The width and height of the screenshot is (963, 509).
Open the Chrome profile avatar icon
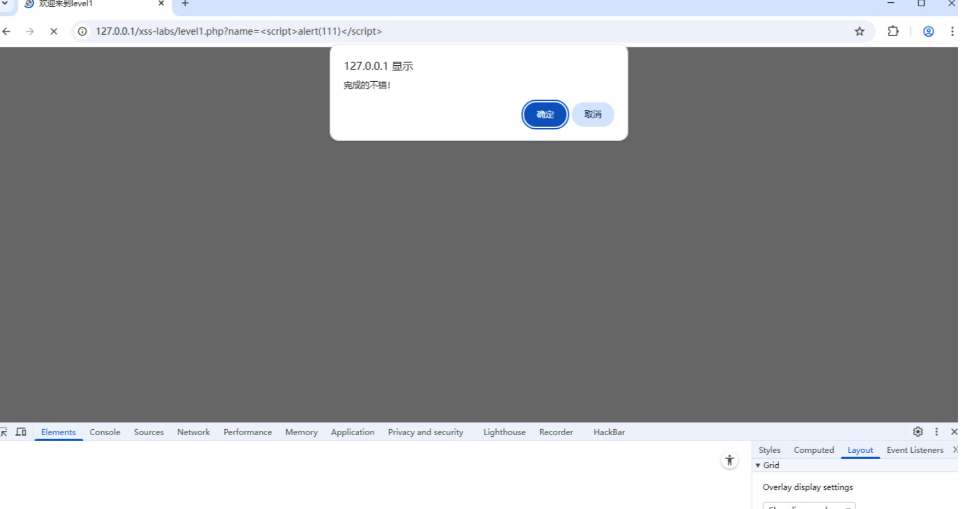coord(928,31)
